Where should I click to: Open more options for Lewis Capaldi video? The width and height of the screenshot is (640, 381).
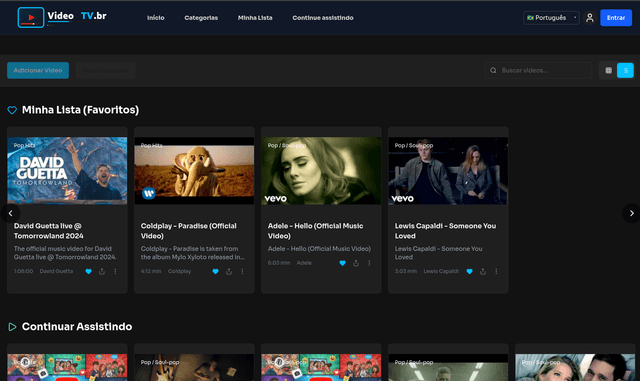pyautogui.click(x=496, y=272)
